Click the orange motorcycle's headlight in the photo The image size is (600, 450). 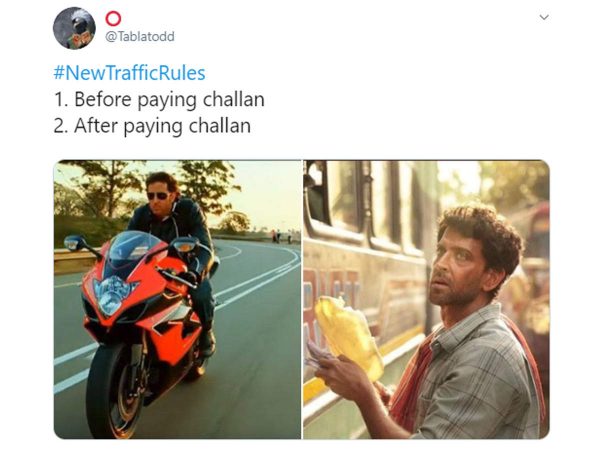(111, 295)
